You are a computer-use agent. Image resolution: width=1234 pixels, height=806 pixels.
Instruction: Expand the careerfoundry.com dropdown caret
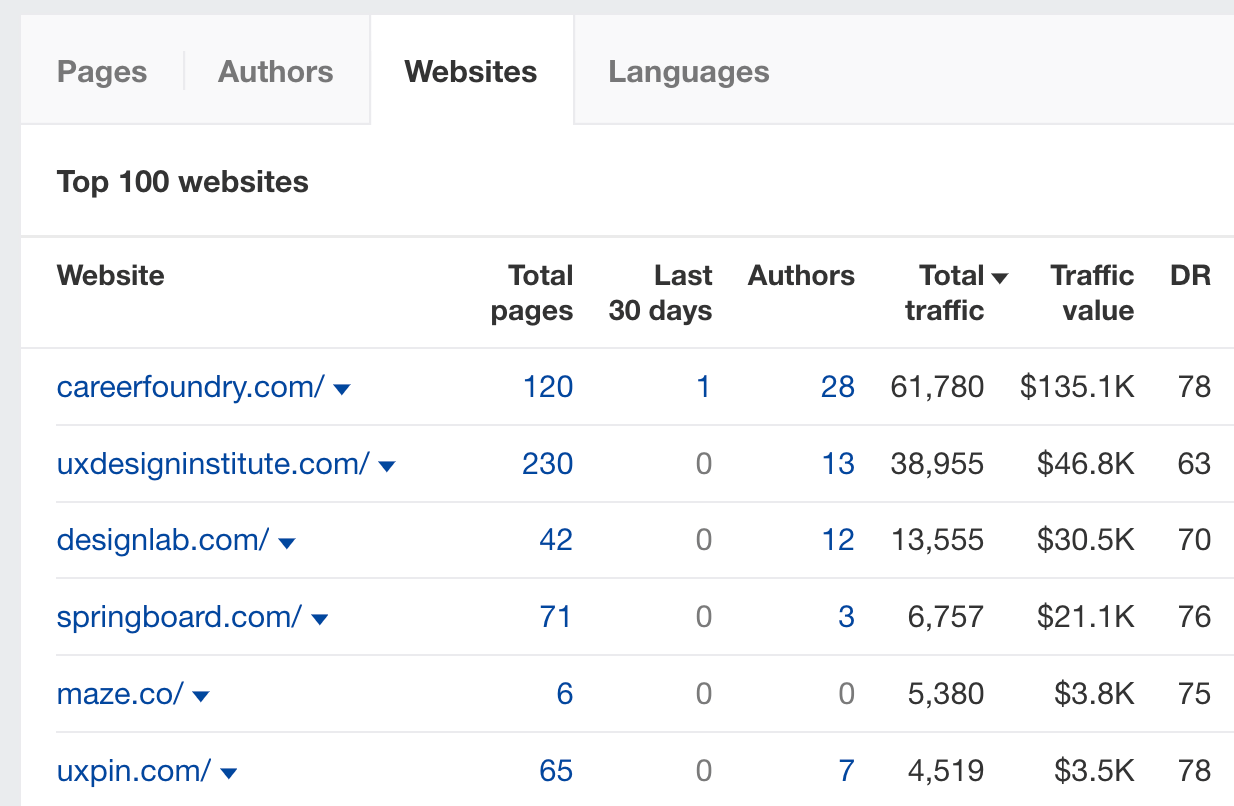342,390
